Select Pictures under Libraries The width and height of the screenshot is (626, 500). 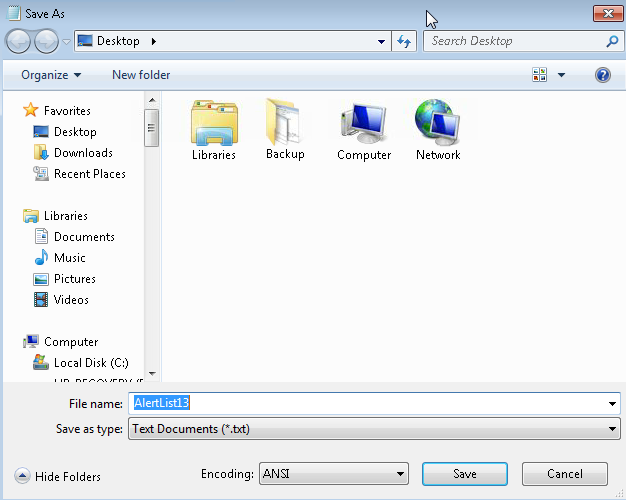point(75,279)
